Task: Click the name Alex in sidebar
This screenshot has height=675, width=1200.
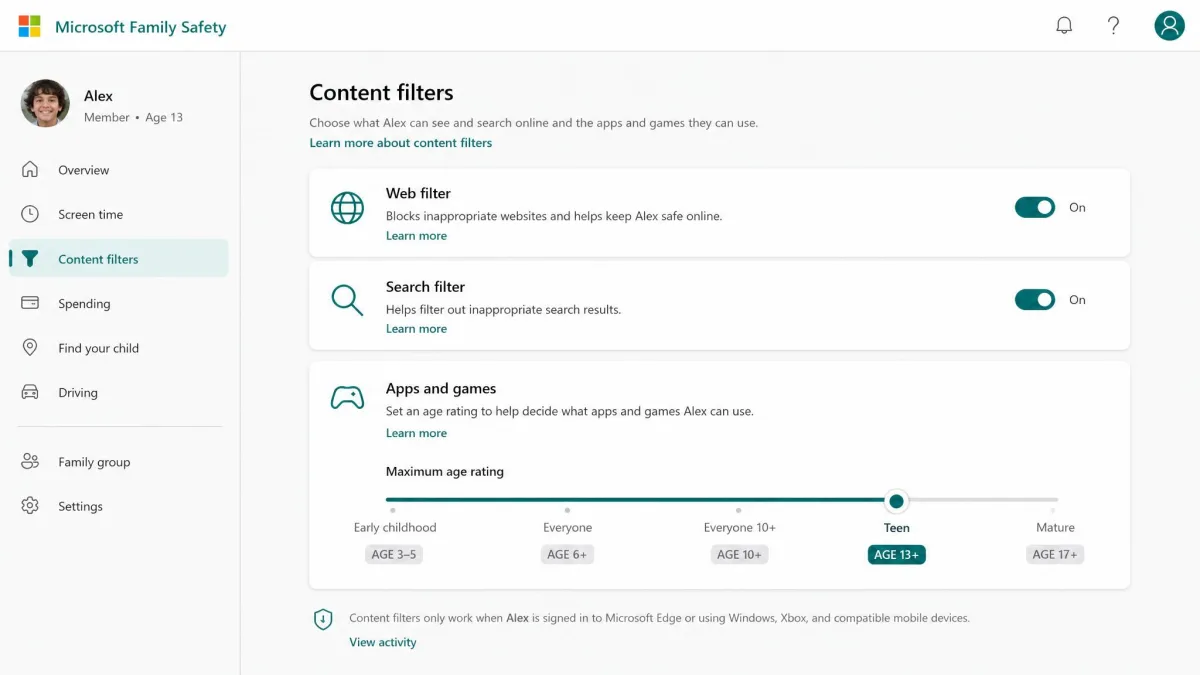Action: (x=98, y=96)
